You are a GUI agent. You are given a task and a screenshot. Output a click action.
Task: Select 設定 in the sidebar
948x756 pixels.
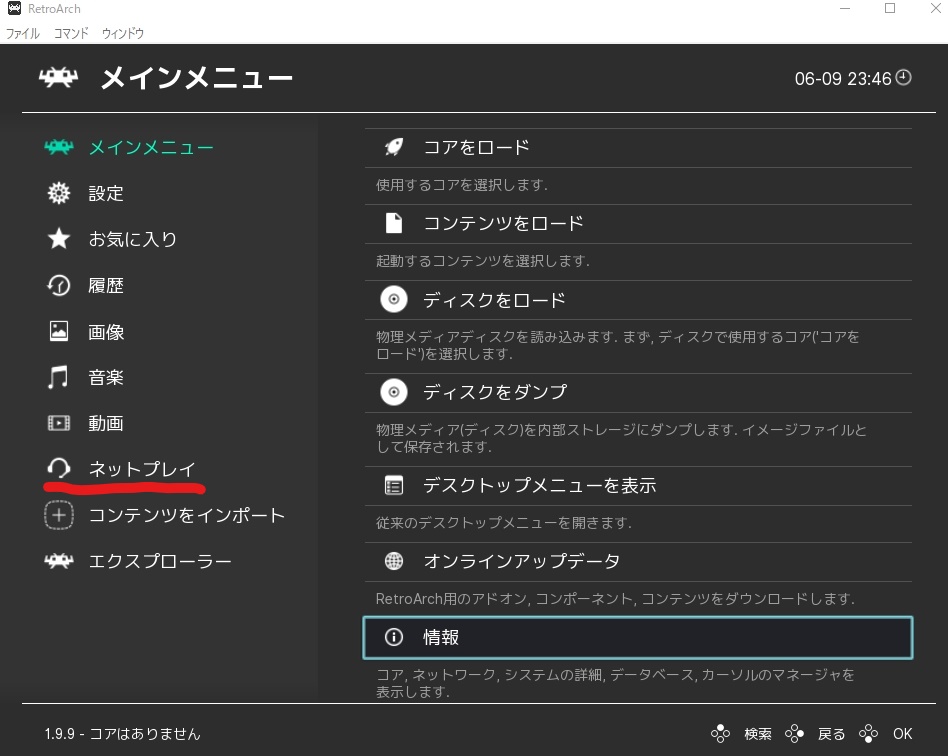tap(106, 194)
